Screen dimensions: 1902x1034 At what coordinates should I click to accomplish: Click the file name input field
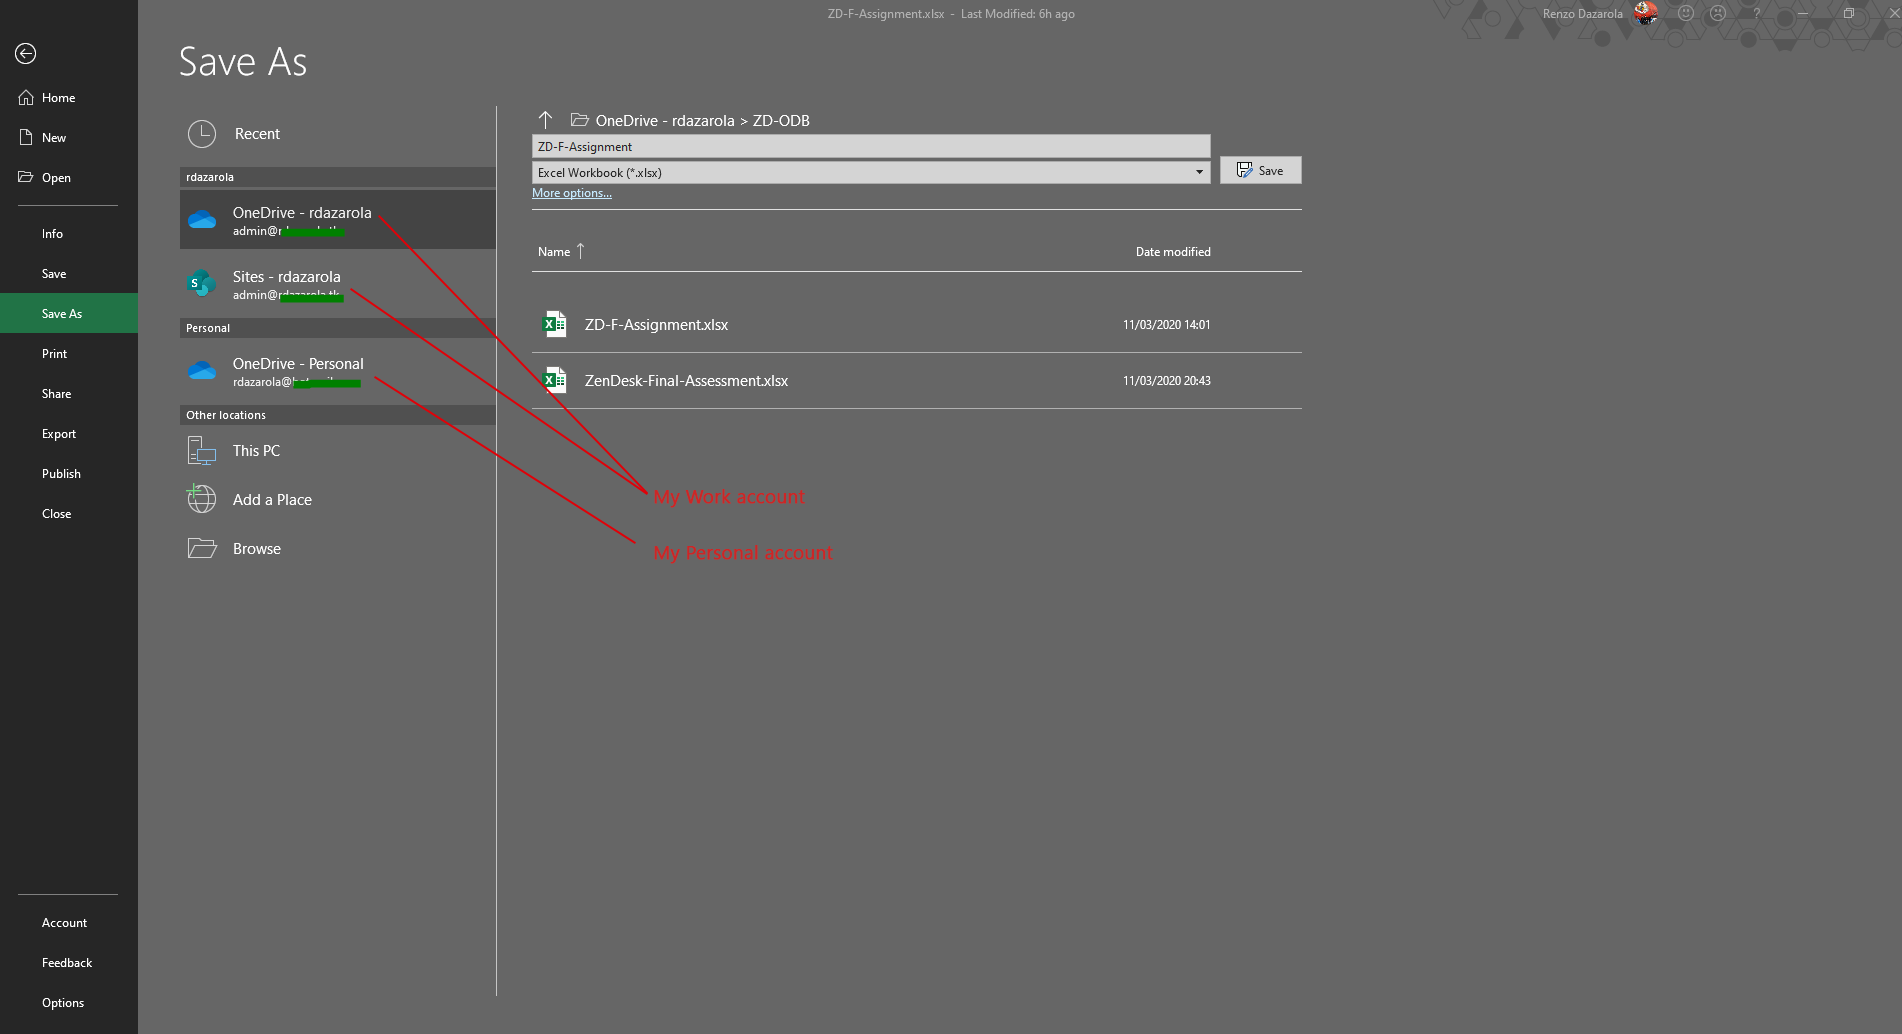[871, 147]
